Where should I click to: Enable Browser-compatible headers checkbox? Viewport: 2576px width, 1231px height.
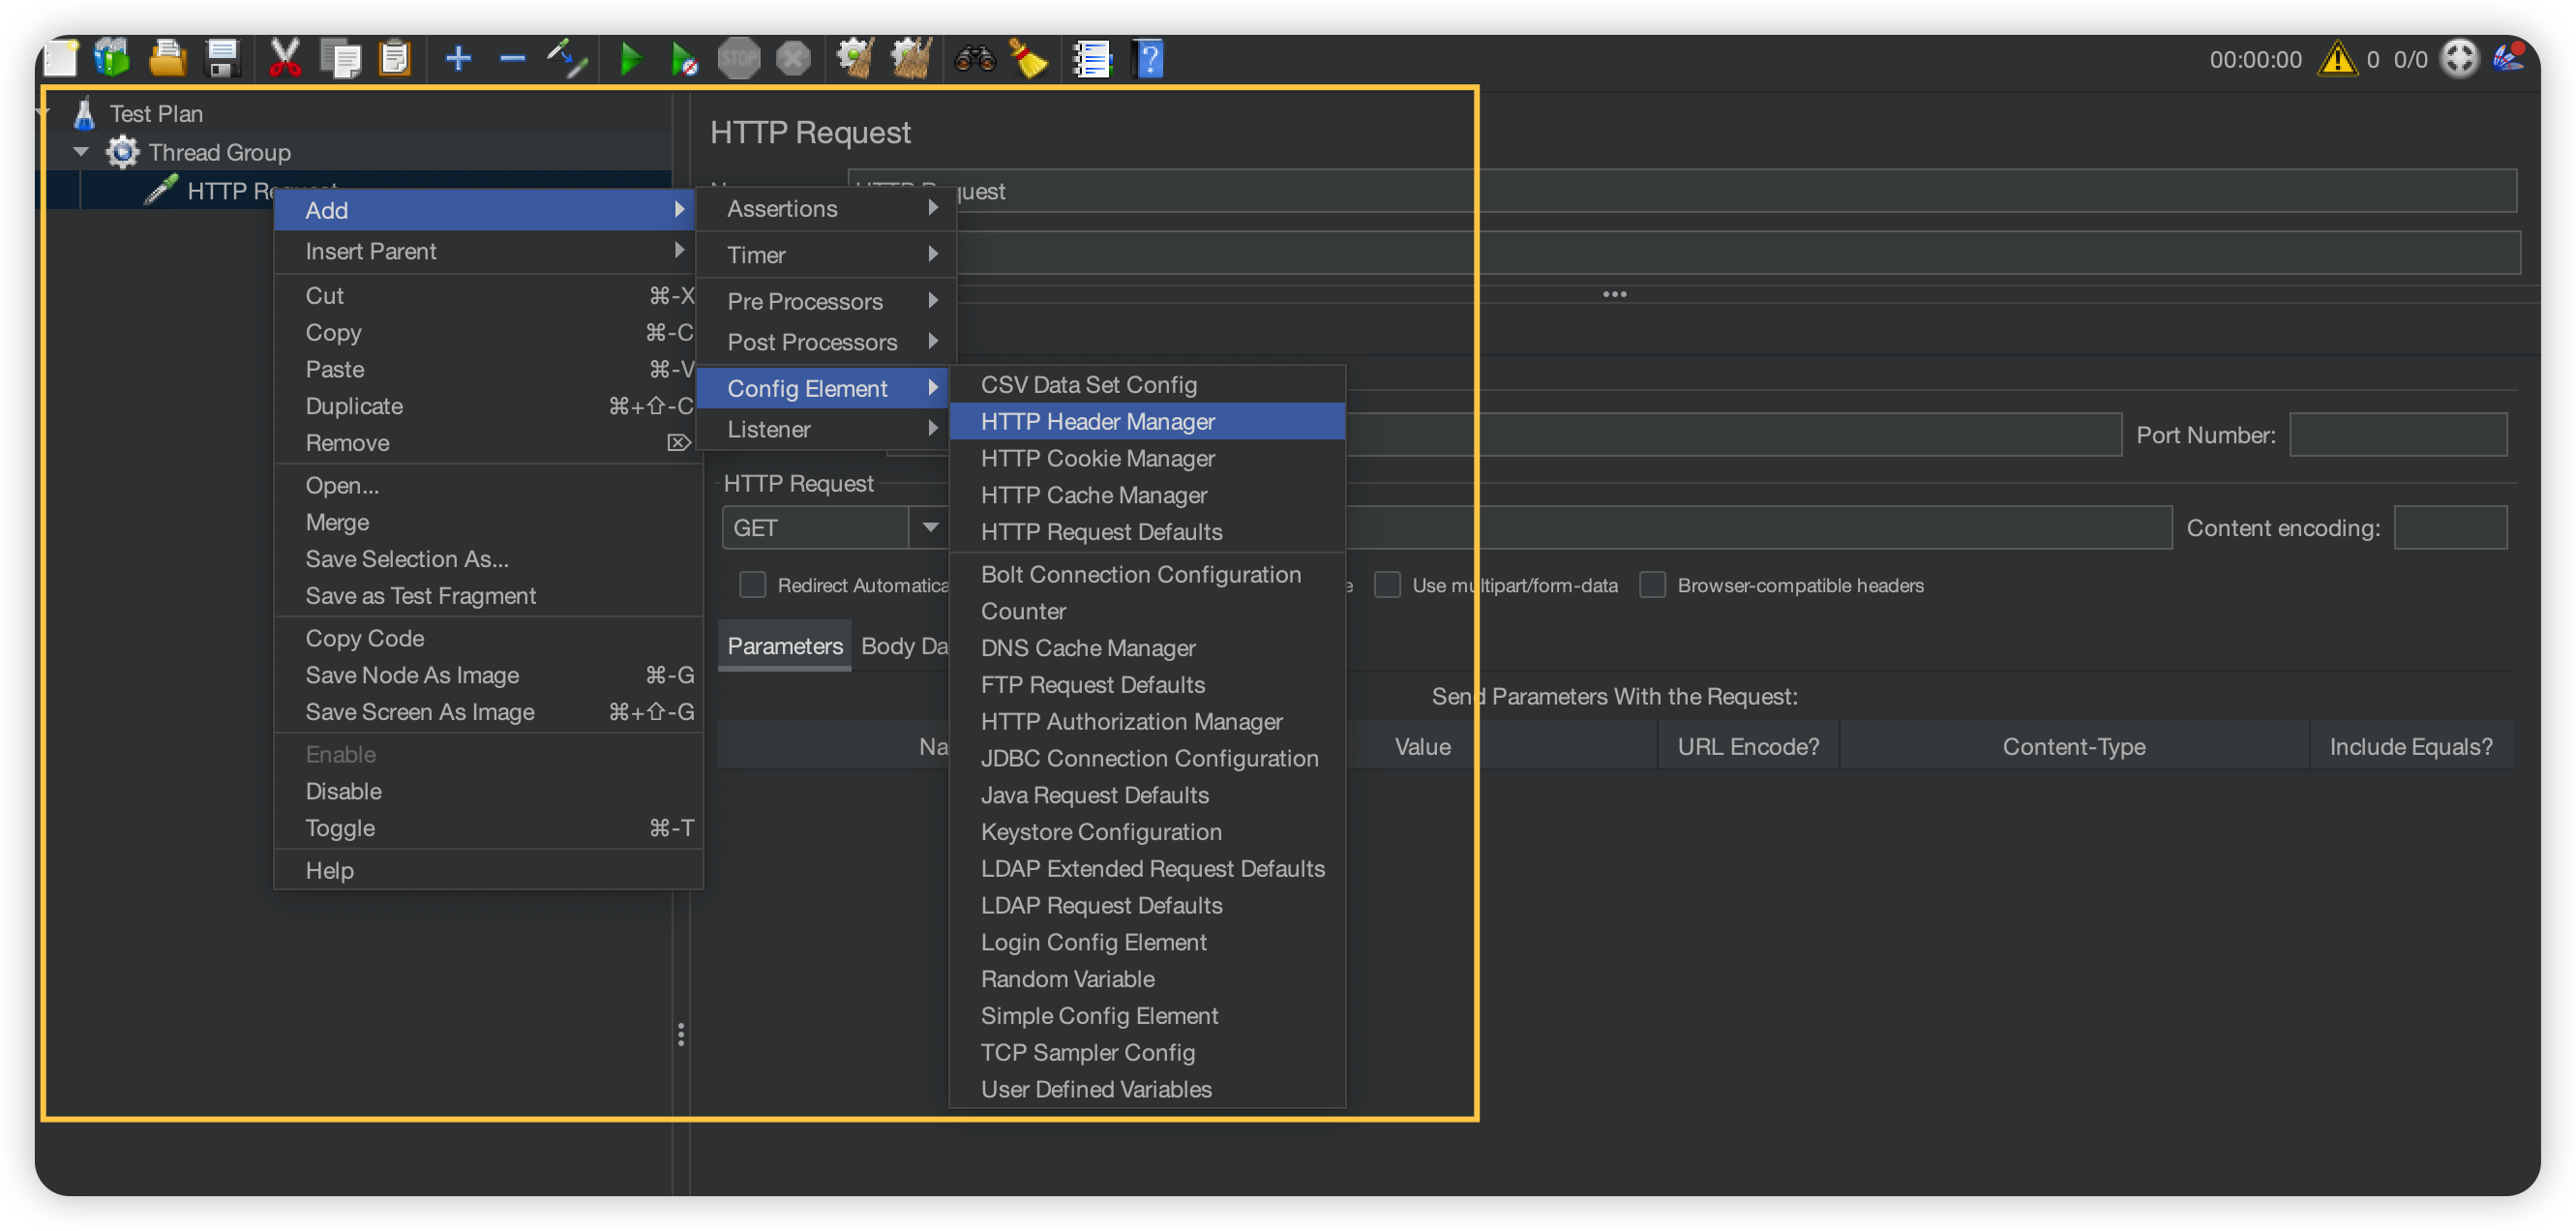[x=1653, y=585]
